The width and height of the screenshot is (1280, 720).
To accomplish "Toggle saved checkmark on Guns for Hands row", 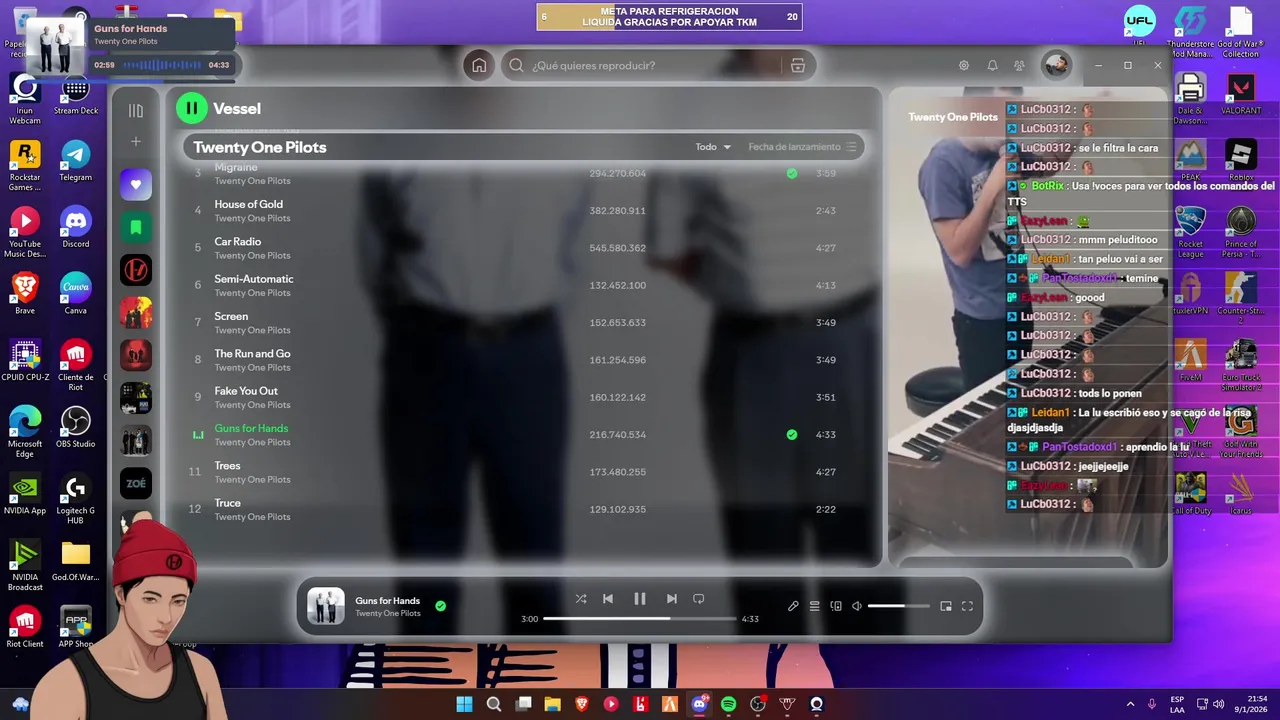I will (792, 435).
